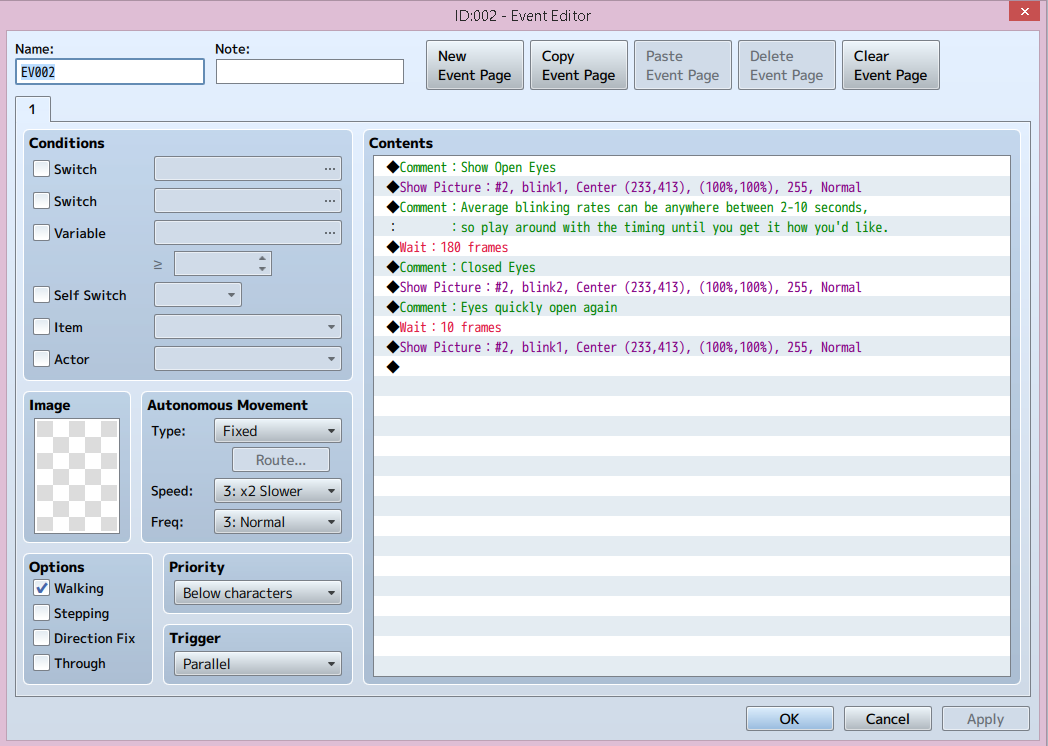Viewport: 1048px width, 746px height.
Task: Select the 'Closed Eyes' comment line
Action: 692,267
